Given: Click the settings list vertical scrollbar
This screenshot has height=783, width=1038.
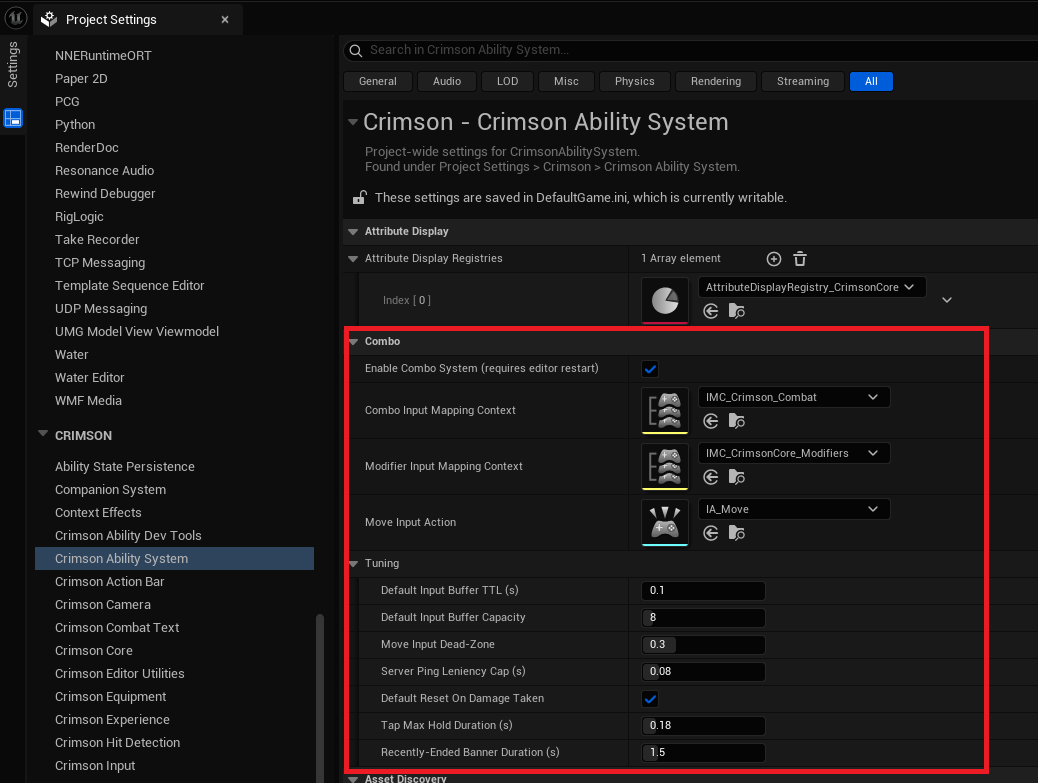Looking at the screenshot, I should pos(320,698).
